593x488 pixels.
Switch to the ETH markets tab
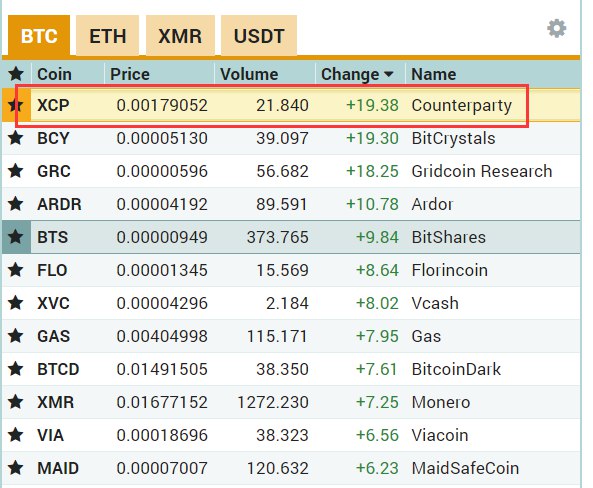pos(107,36)
